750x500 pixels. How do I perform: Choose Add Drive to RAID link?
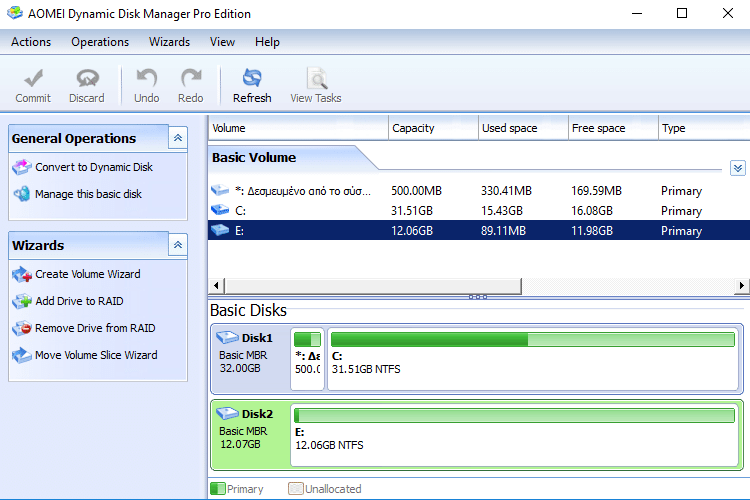(79, 301)
